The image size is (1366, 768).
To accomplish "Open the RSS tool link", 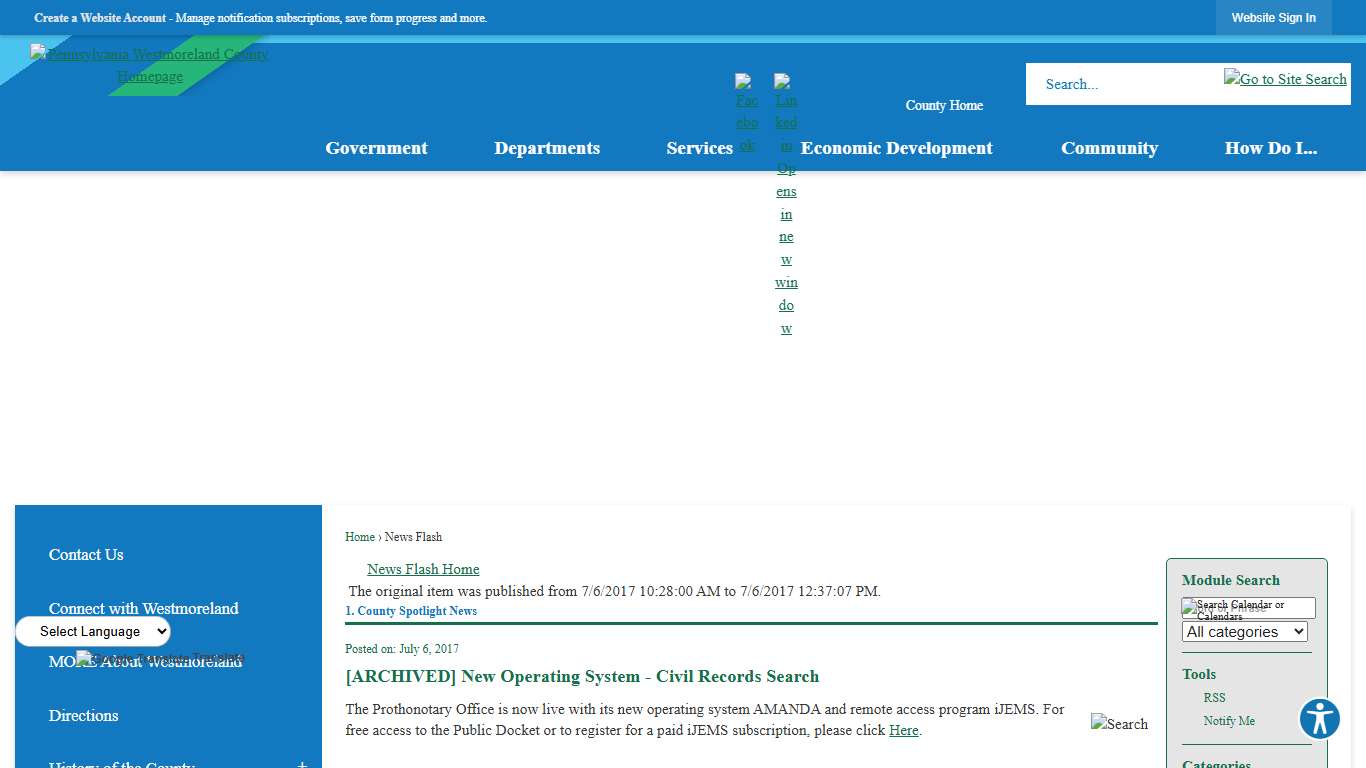I will pyautogui.click(x=1214, y=698).
